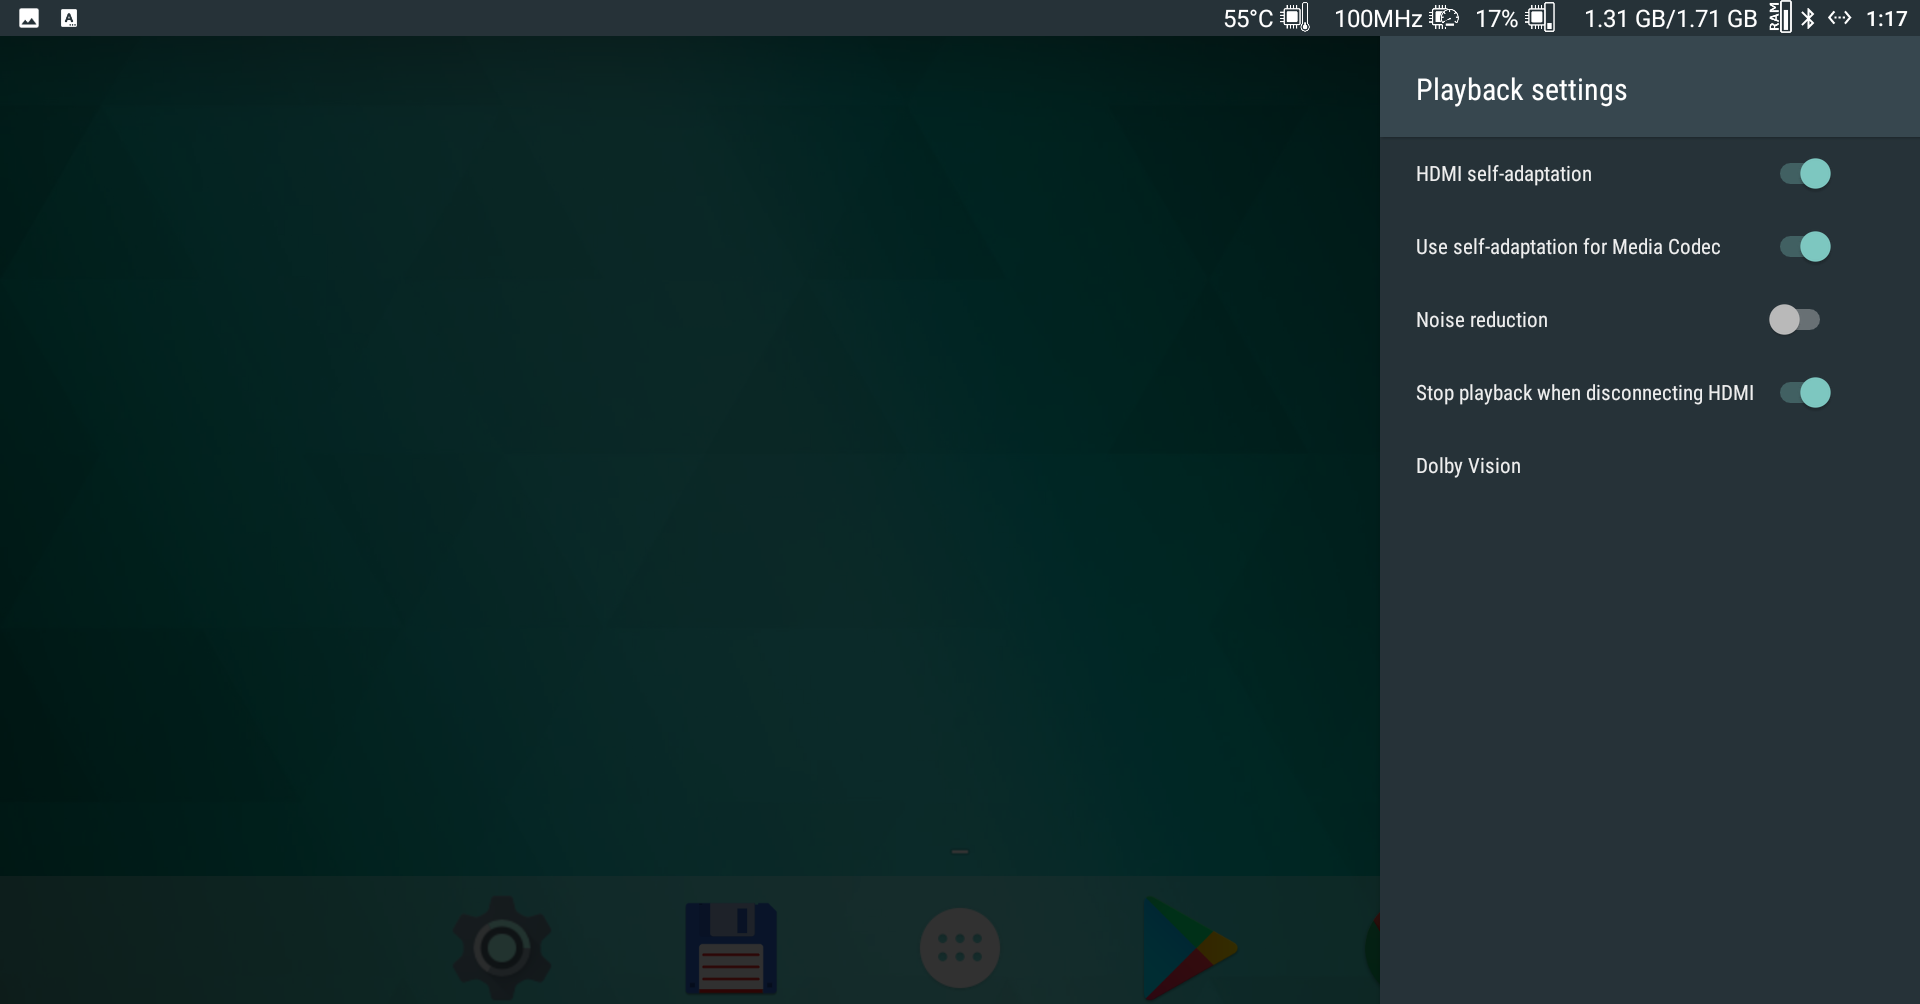The height and width of the screenshot is (1004, 1920).
Task: Click the Use self-adaptation for Media Codec label
Action: [x=1568, y=247]
